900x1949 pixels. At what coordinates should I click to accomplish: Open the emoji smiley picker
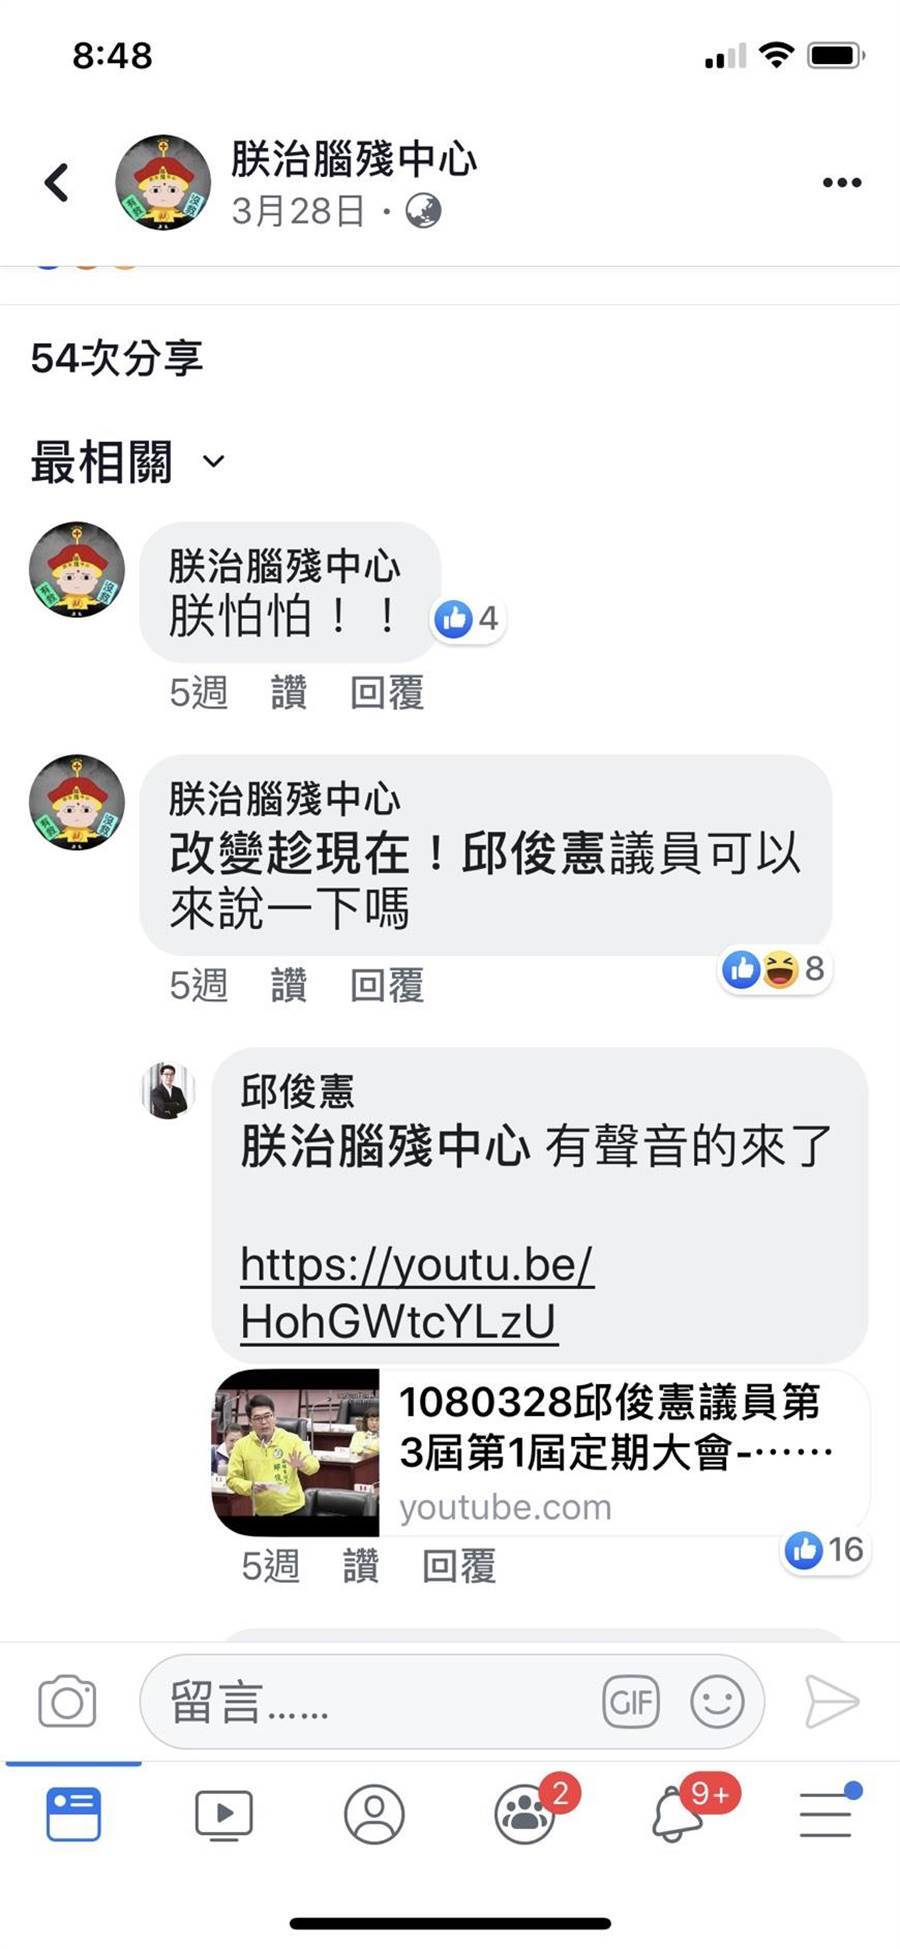pyautogui.click(x=717, y=1701)
